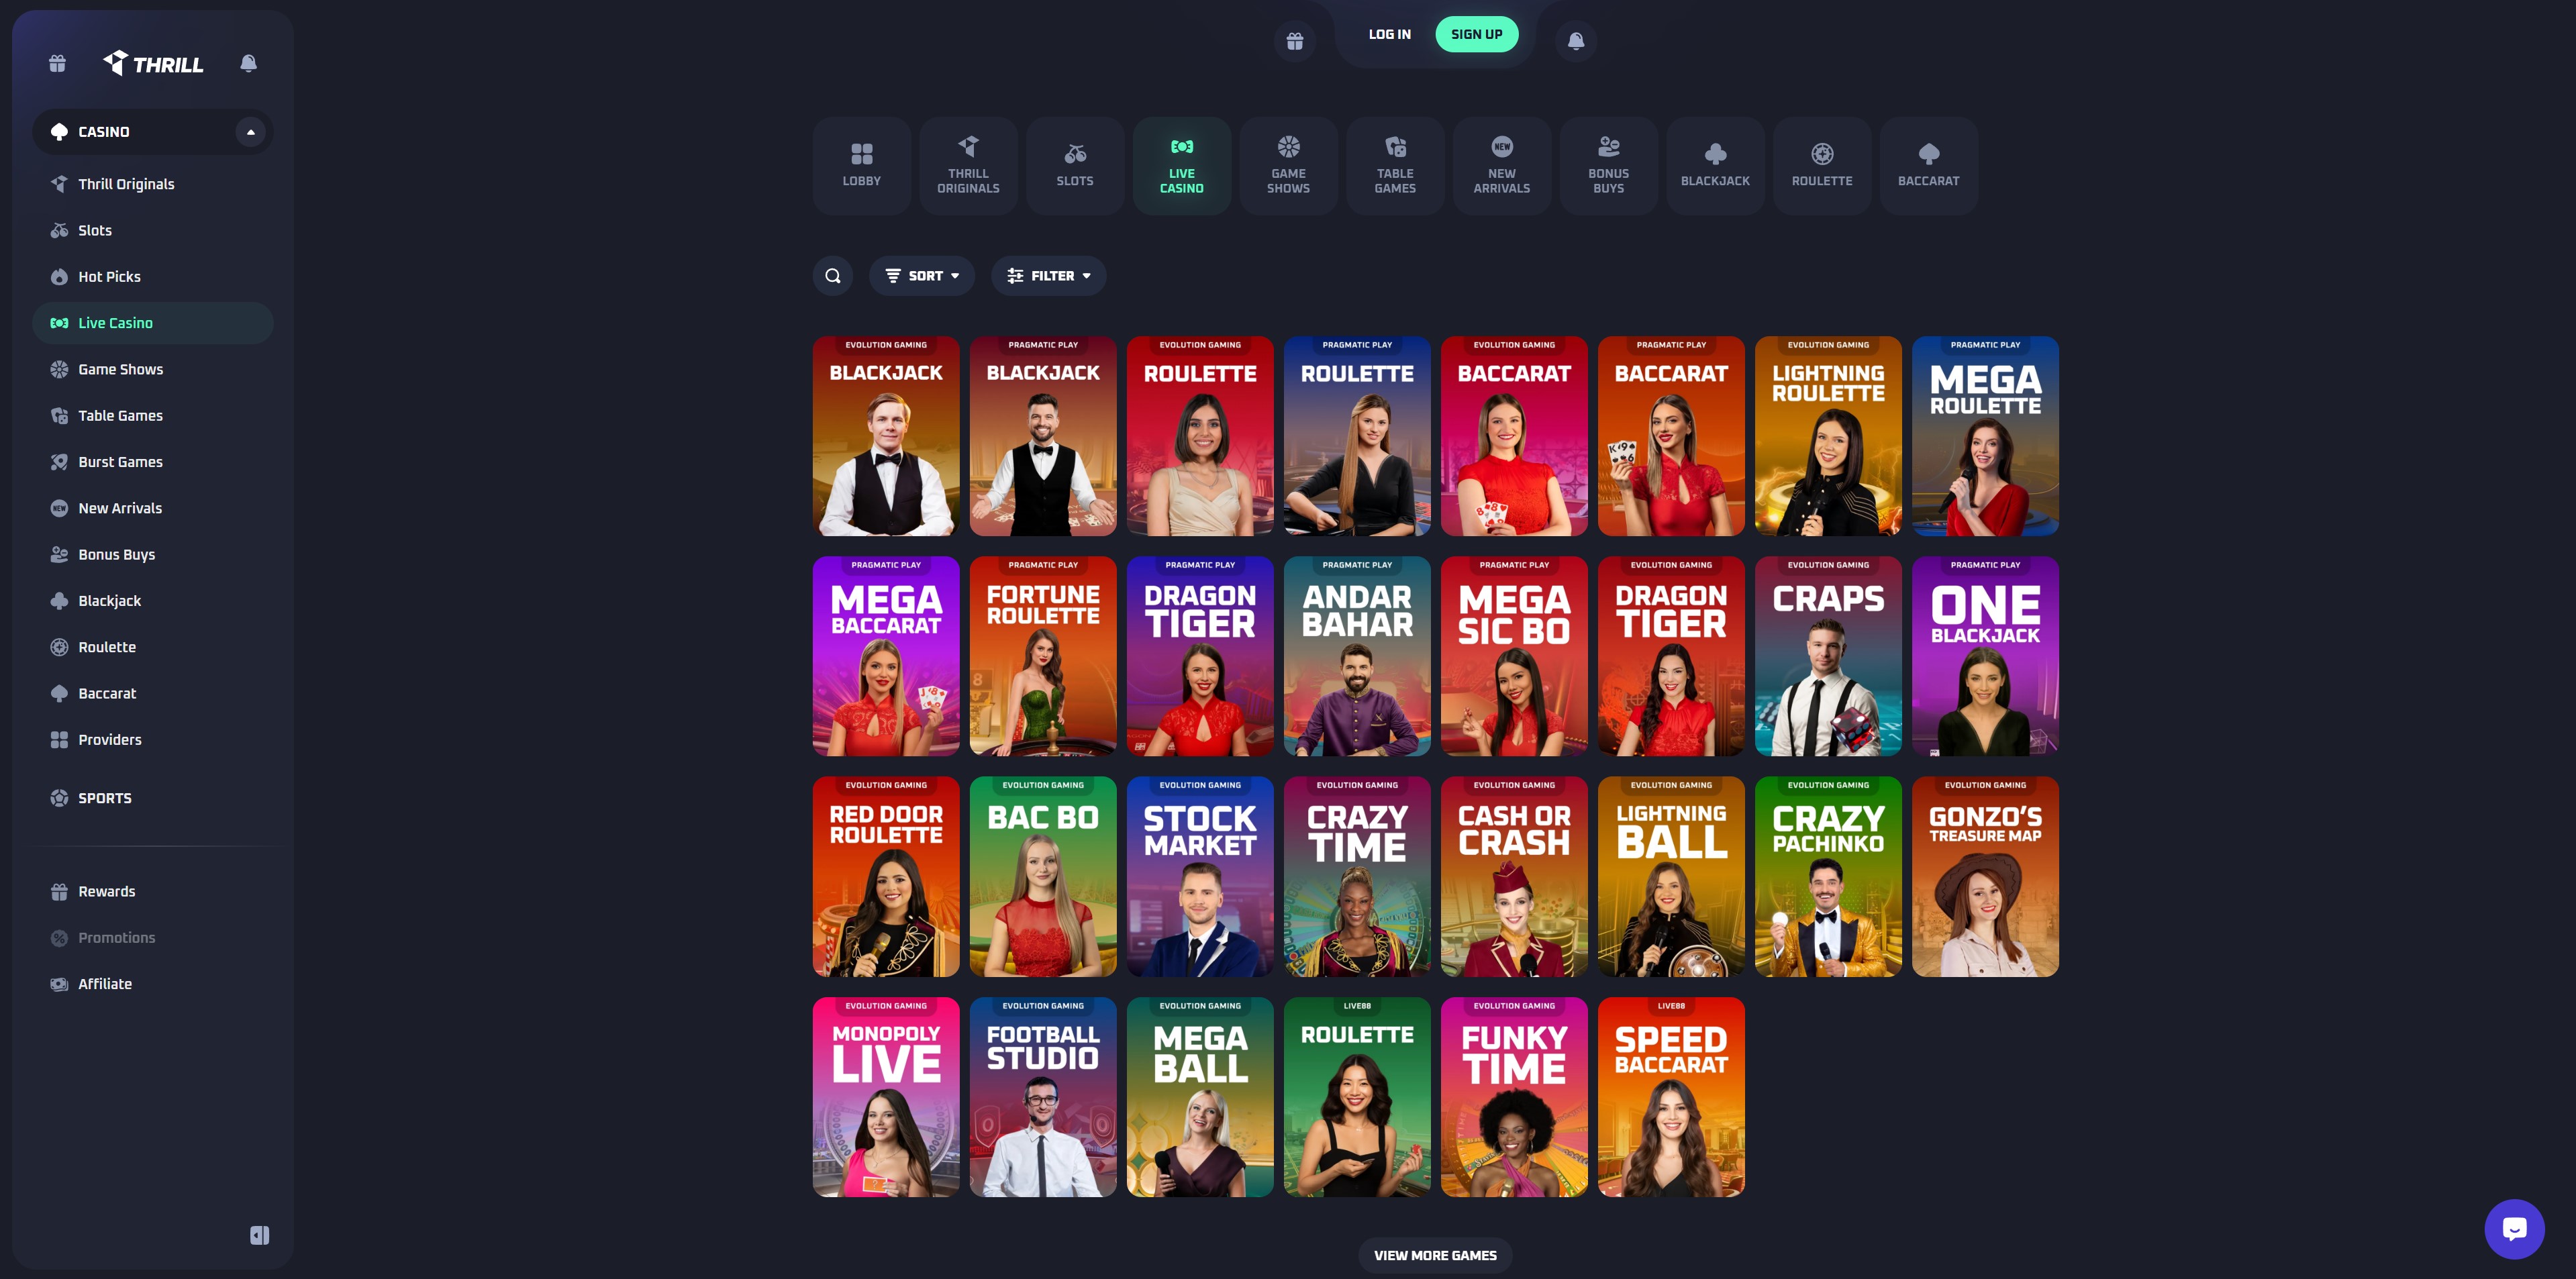Image resolution: width=2576 pixels, height=1279 pixels.
Task: Open the live chat bubble
Action: (2514, 1229)
